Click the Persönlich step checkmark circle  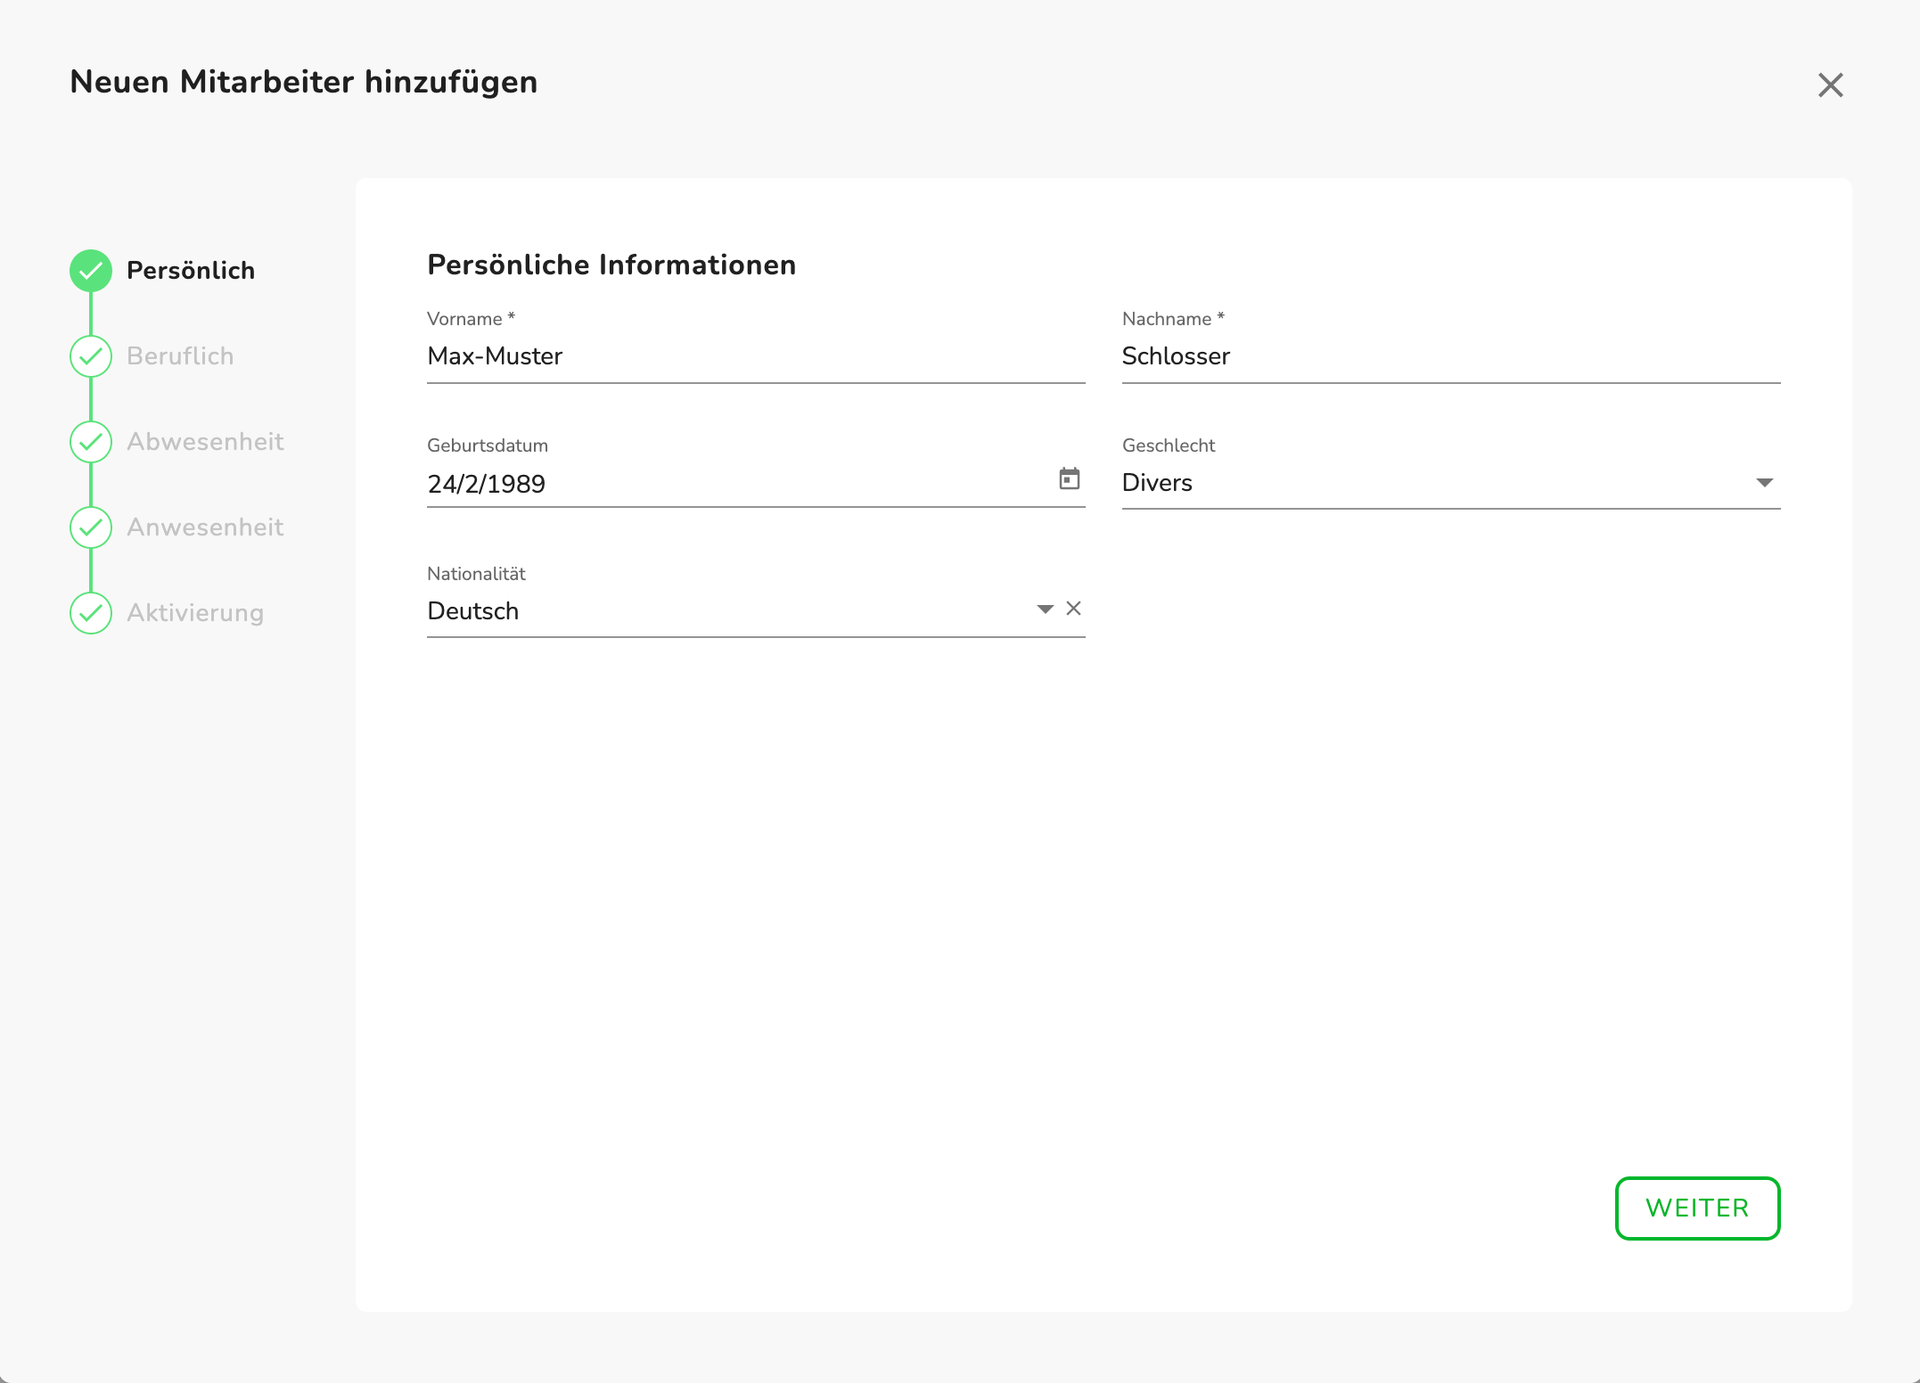coord(91,270)
